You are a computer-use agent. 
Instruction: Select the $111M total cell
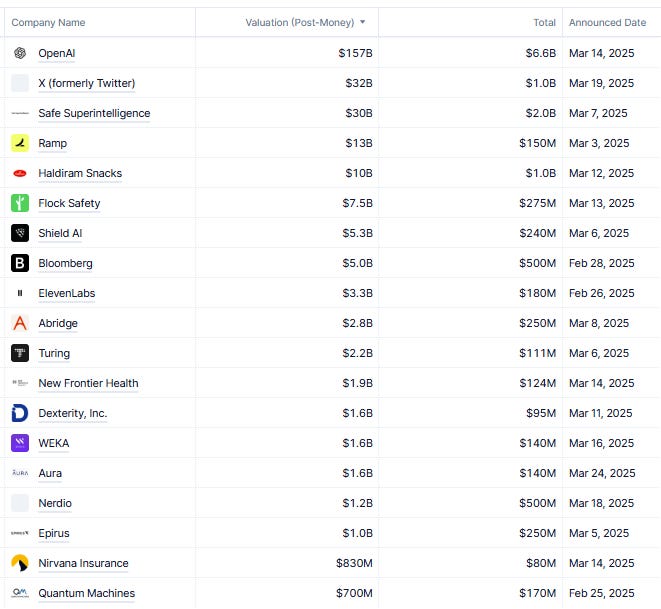pos(470,353)
